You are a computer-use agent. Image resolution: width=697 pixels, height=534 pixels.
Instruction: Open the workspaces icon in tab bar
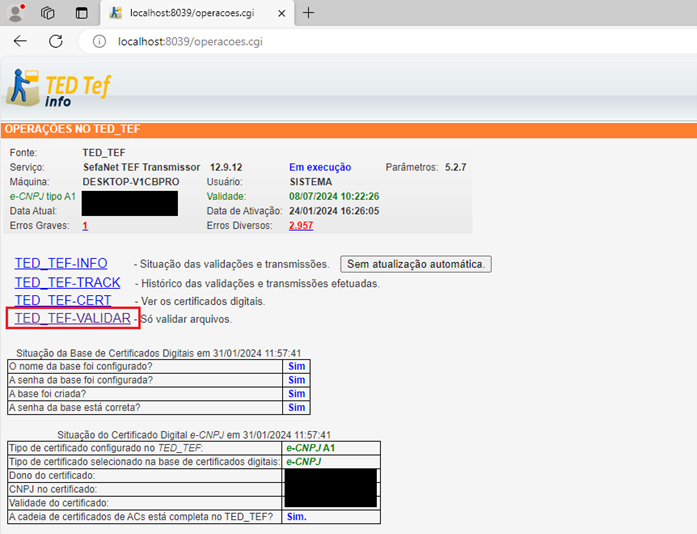[48, 13]
